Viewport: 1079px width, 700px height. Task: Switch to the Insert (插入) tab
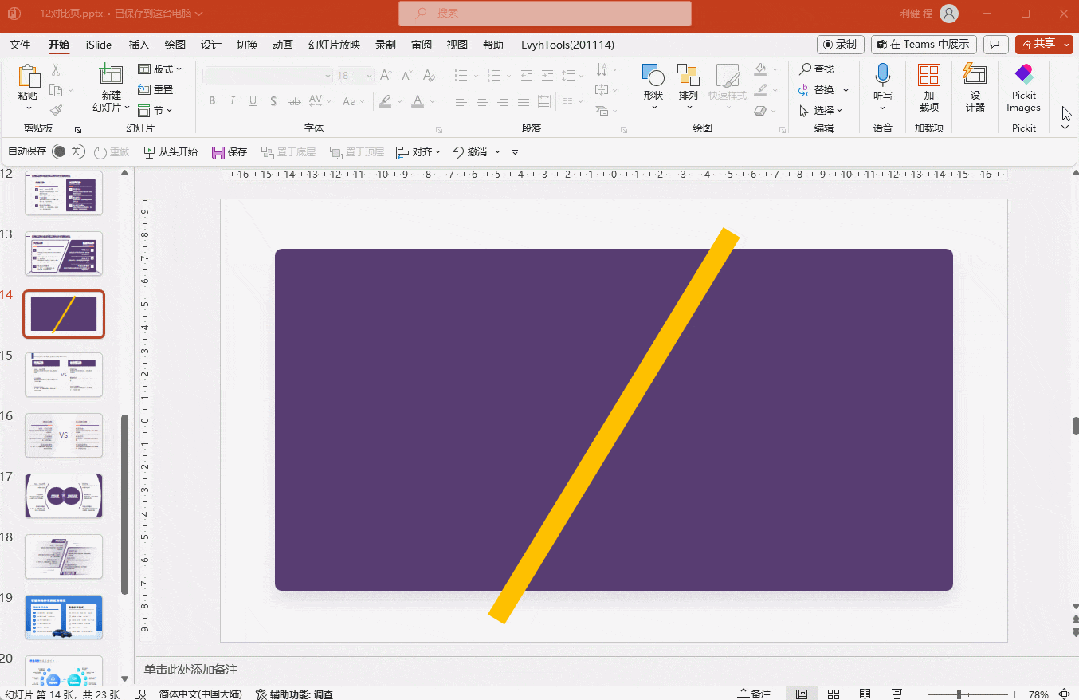click(139, 45)
